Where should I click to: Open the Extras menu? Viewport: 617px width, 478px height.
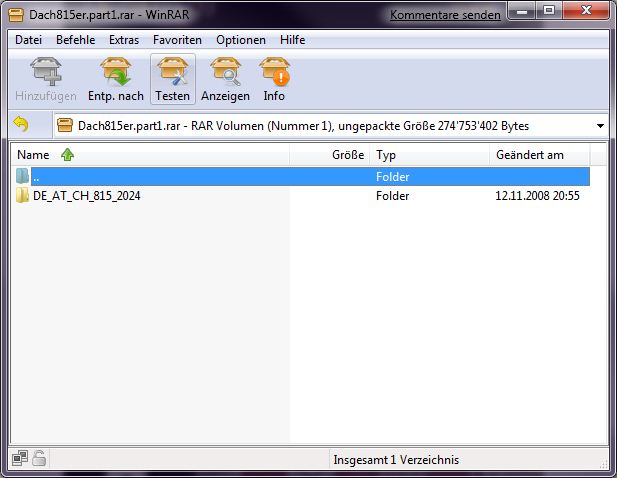pos(124,40)
